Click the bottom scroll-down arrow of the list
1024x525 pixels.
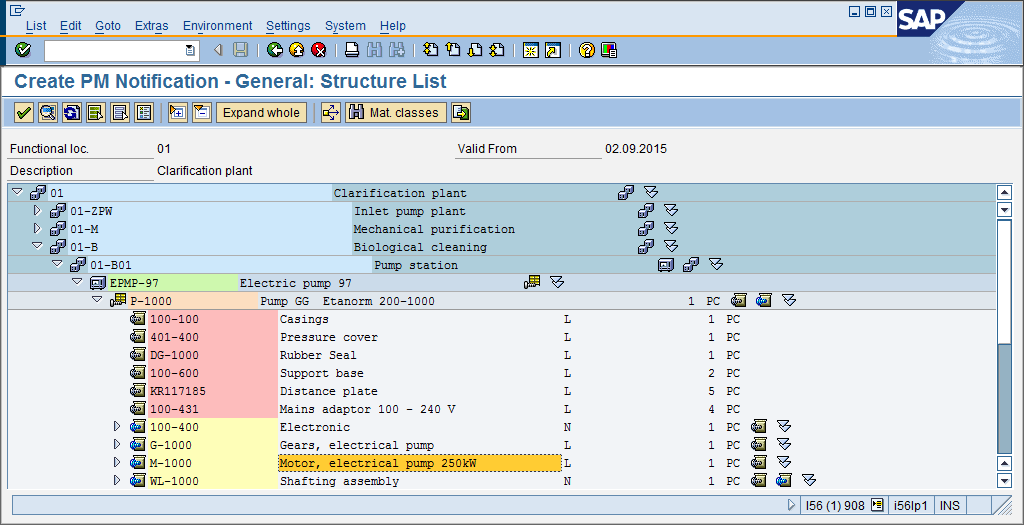pyautogui.click(x=1004, y=481)
